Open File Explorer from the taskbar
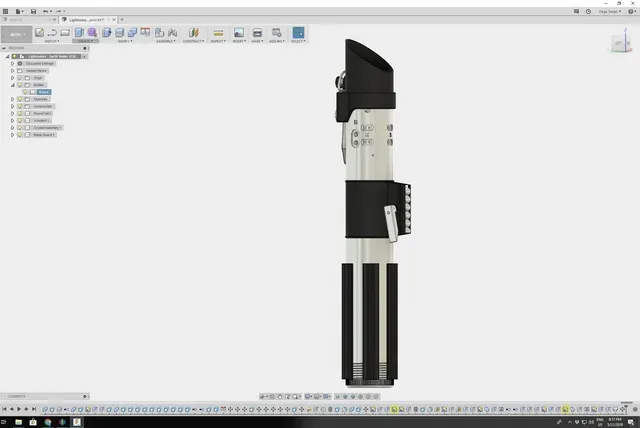 coord(18,422)
